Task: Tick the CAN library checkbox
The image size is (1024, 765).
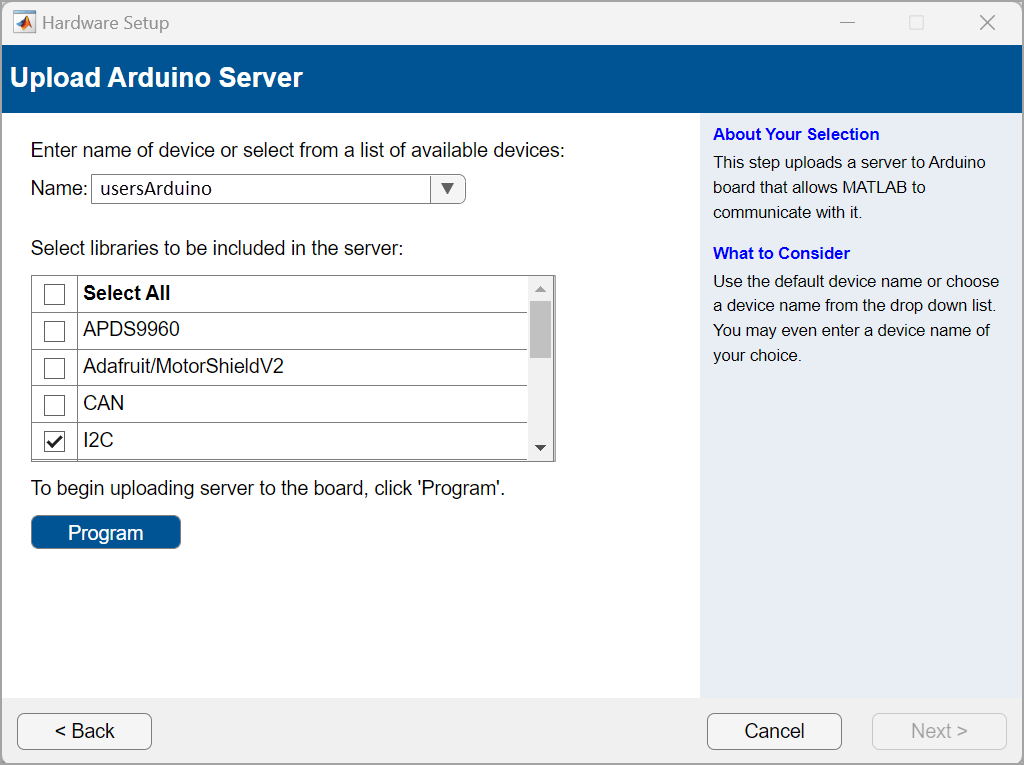Action: coord(55,405)
